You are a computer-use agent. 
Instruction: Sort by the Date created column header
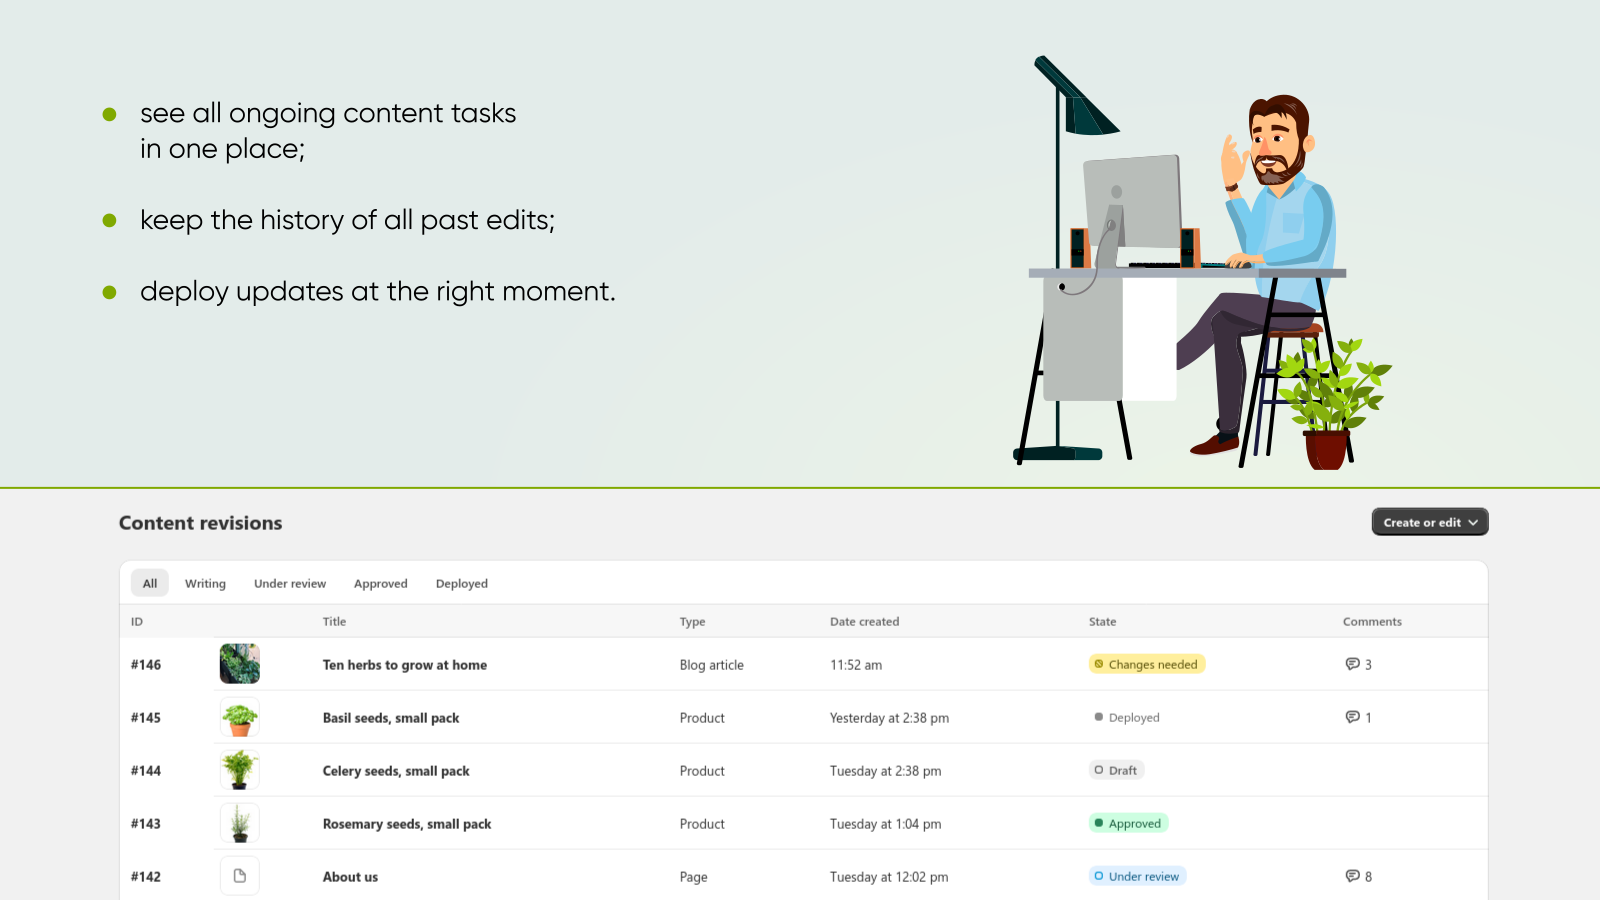pos(864,621)
